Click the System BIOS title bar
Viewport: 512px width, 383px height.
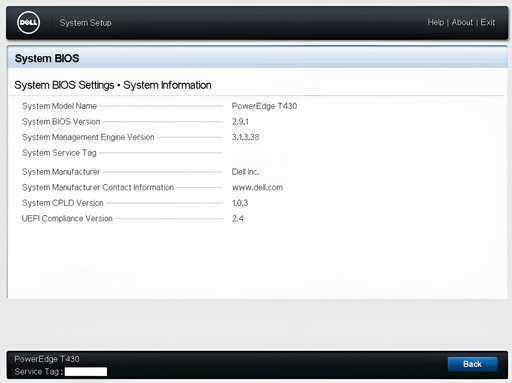257,58
